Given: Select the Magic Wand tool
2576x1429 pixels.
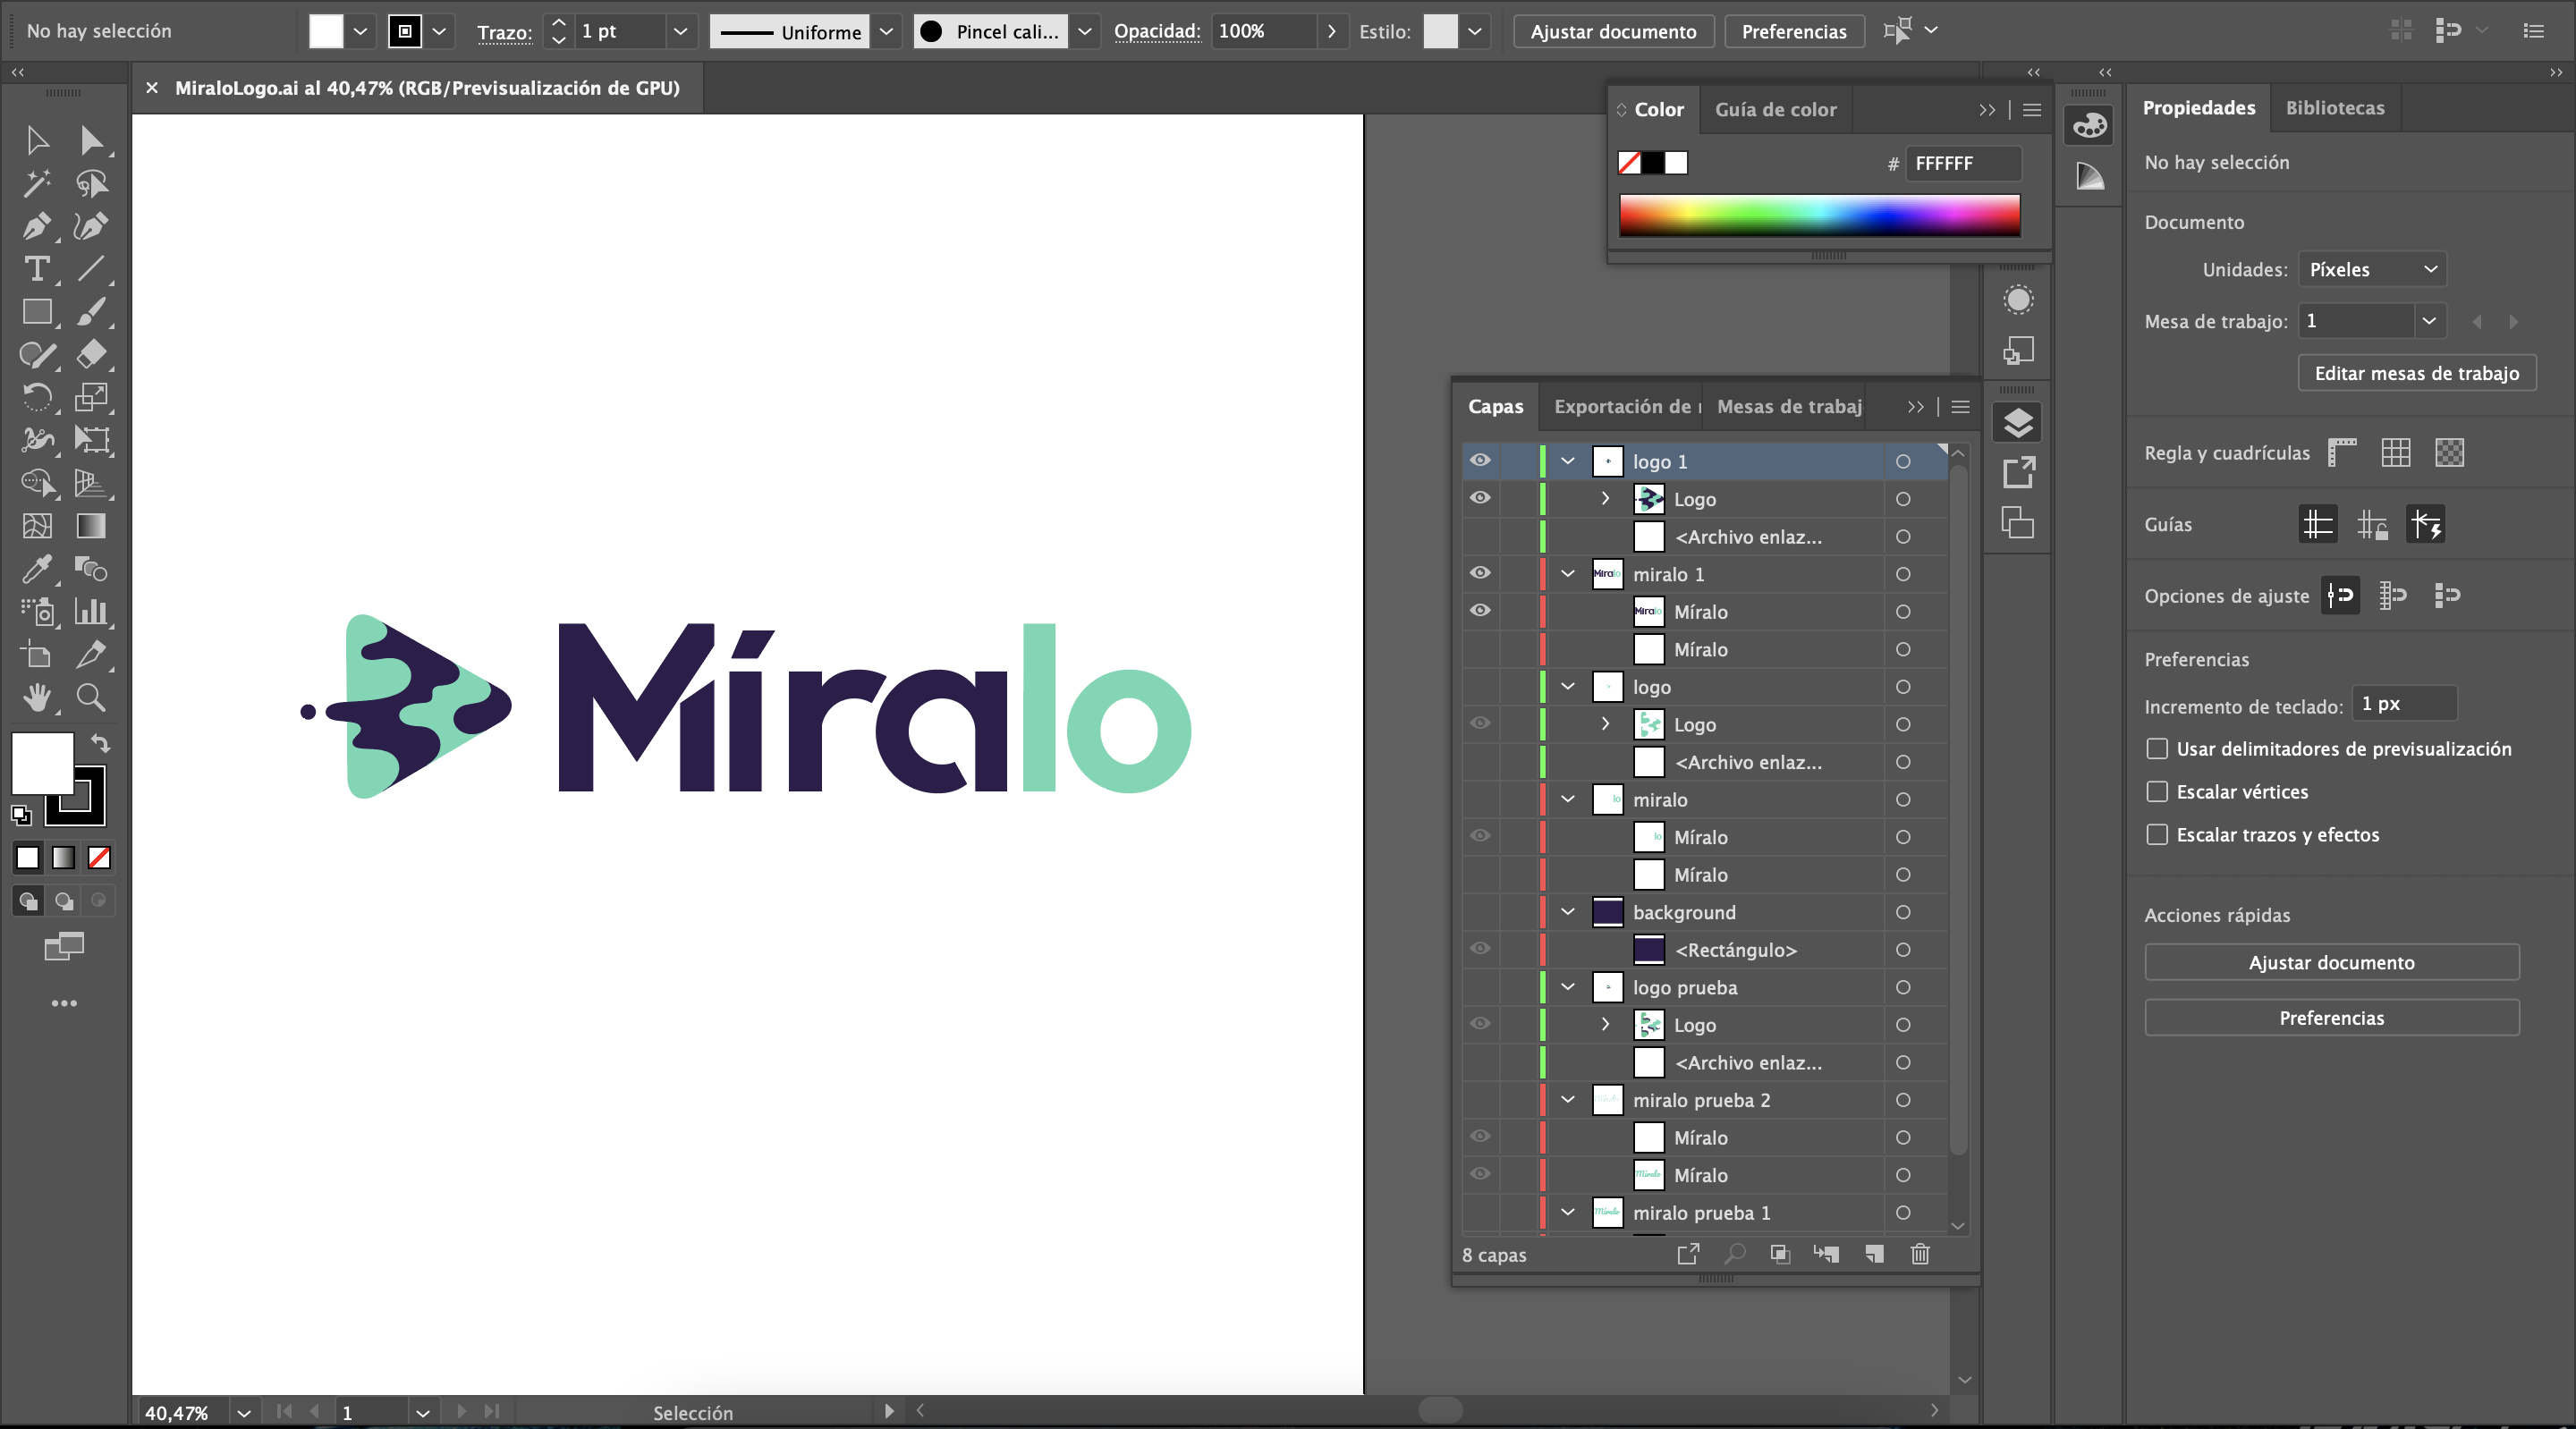Looking at the screenshot, I should [x=36, y=183].
